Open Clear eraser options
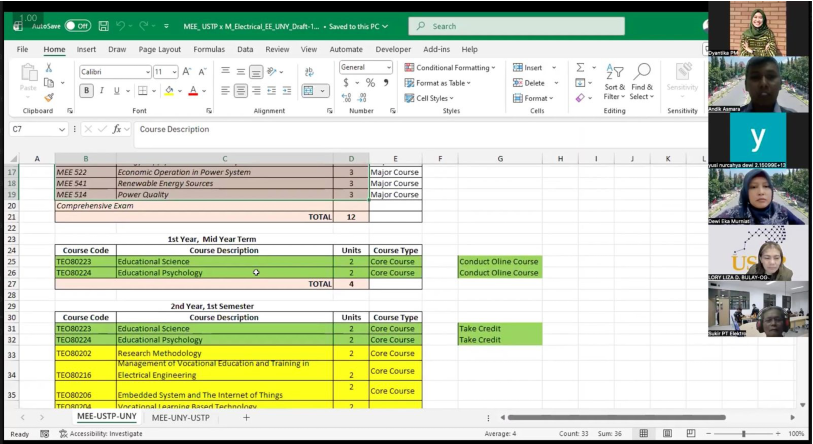 click(x=580, y=98)
